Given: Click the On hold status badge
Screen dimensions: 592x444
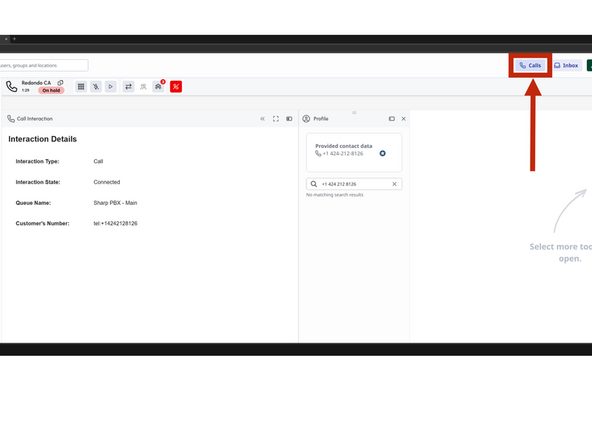Looking at the screenshot, I should [51, 91].
